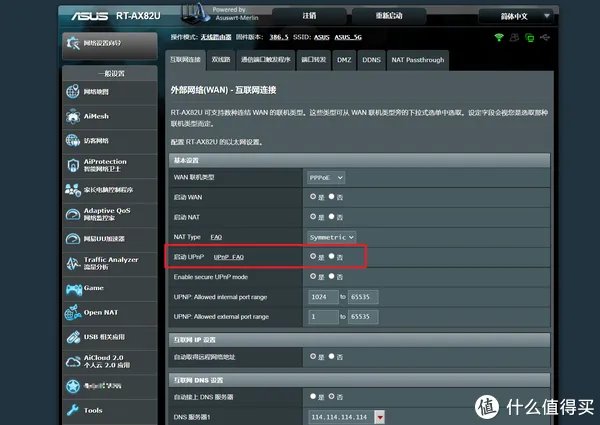This screenshot has height=425, width=600.
Task: Click internal port range start field 1024
Action: coord(323,297)
